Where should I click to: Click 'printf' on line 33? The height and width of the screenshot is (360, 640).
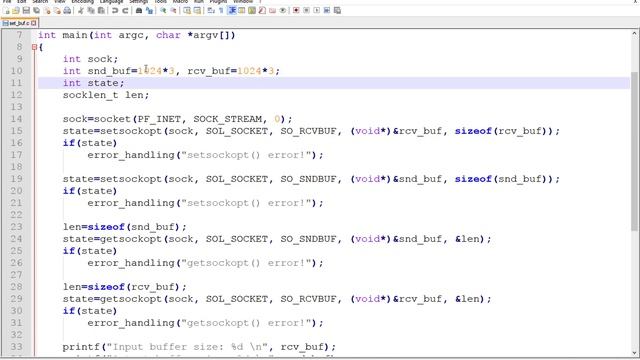[81, 347]
